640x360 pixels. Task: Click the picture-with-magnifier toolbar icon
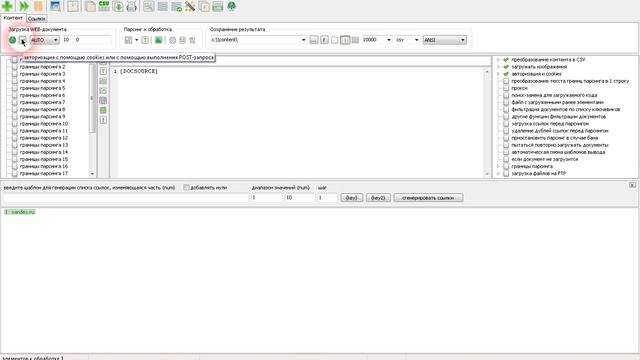coord(55,6)
